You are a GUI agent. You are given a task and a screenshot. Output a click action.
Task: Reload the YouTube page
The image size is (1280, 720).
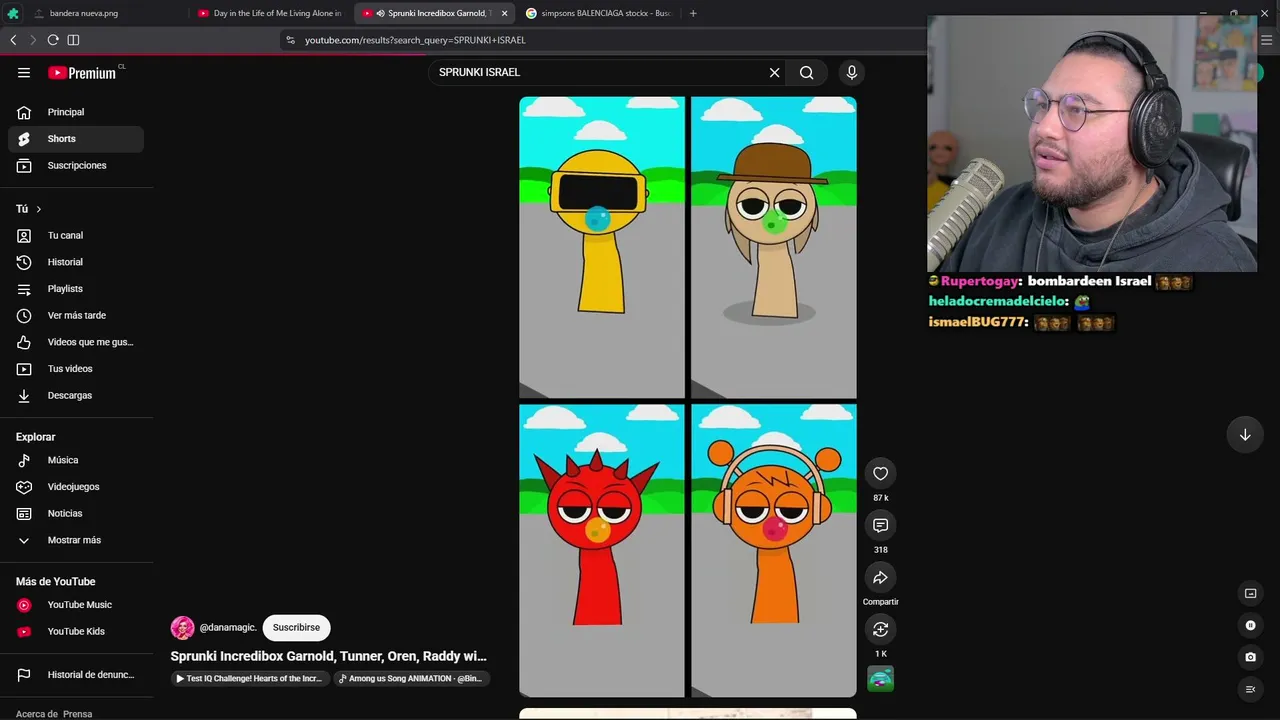53,40
